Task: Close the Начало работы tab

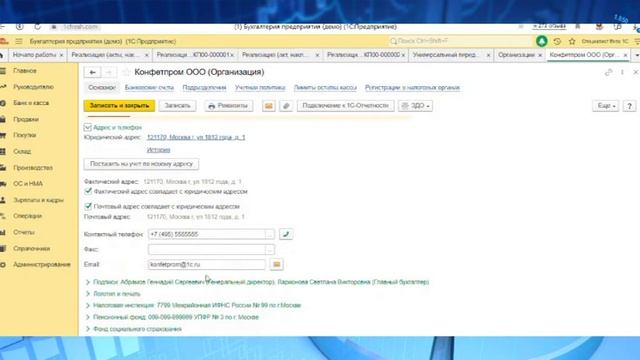Action: 61,55
